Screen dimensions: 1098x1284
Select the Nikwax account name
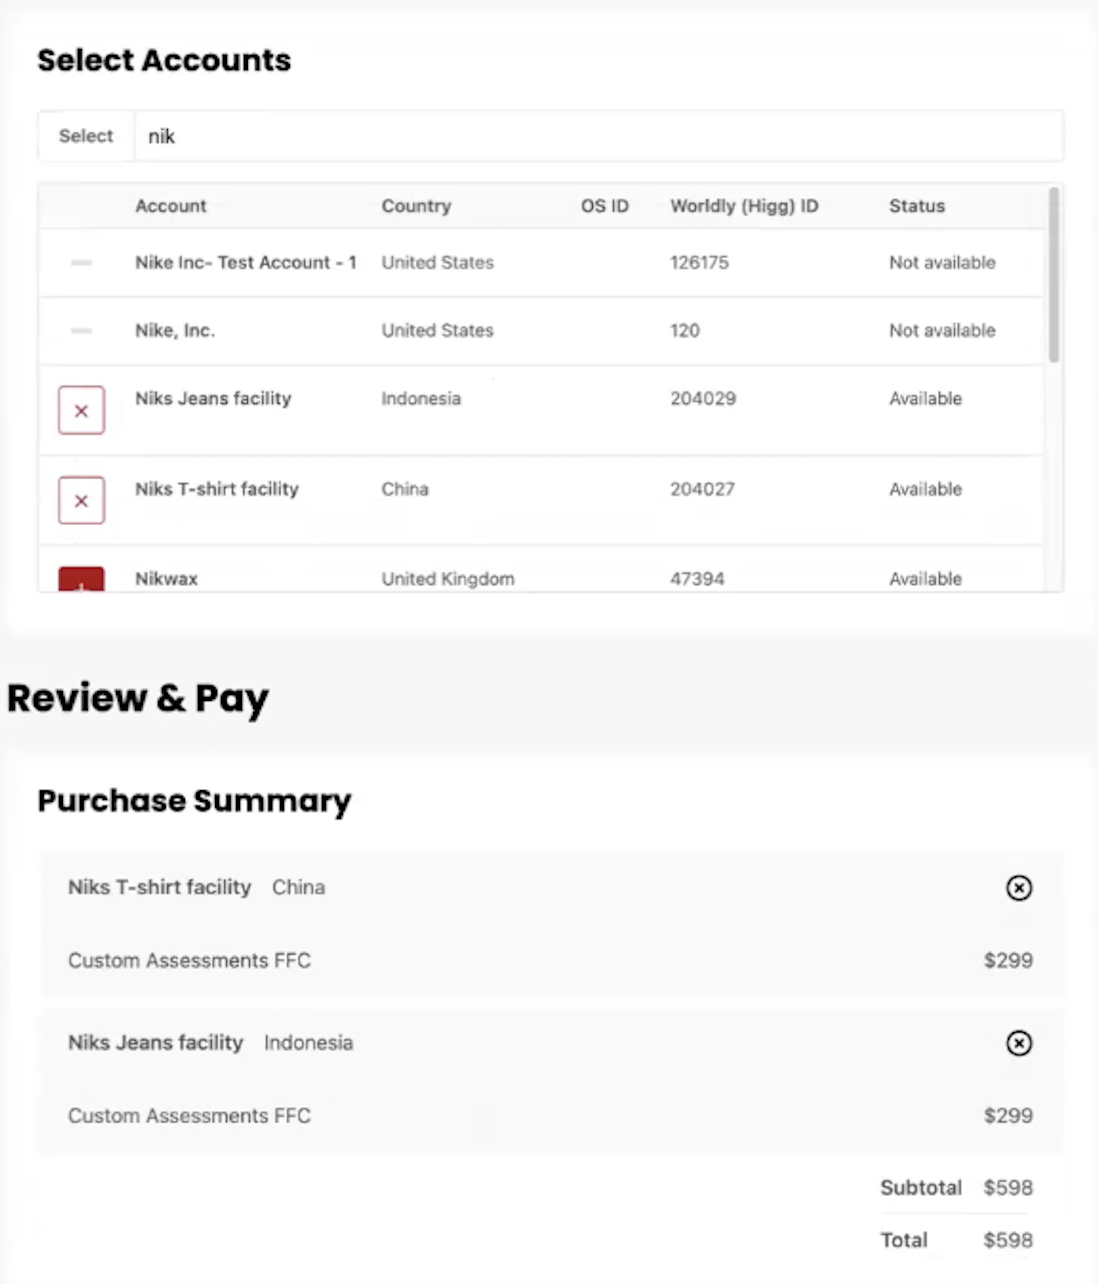point(166,579)
